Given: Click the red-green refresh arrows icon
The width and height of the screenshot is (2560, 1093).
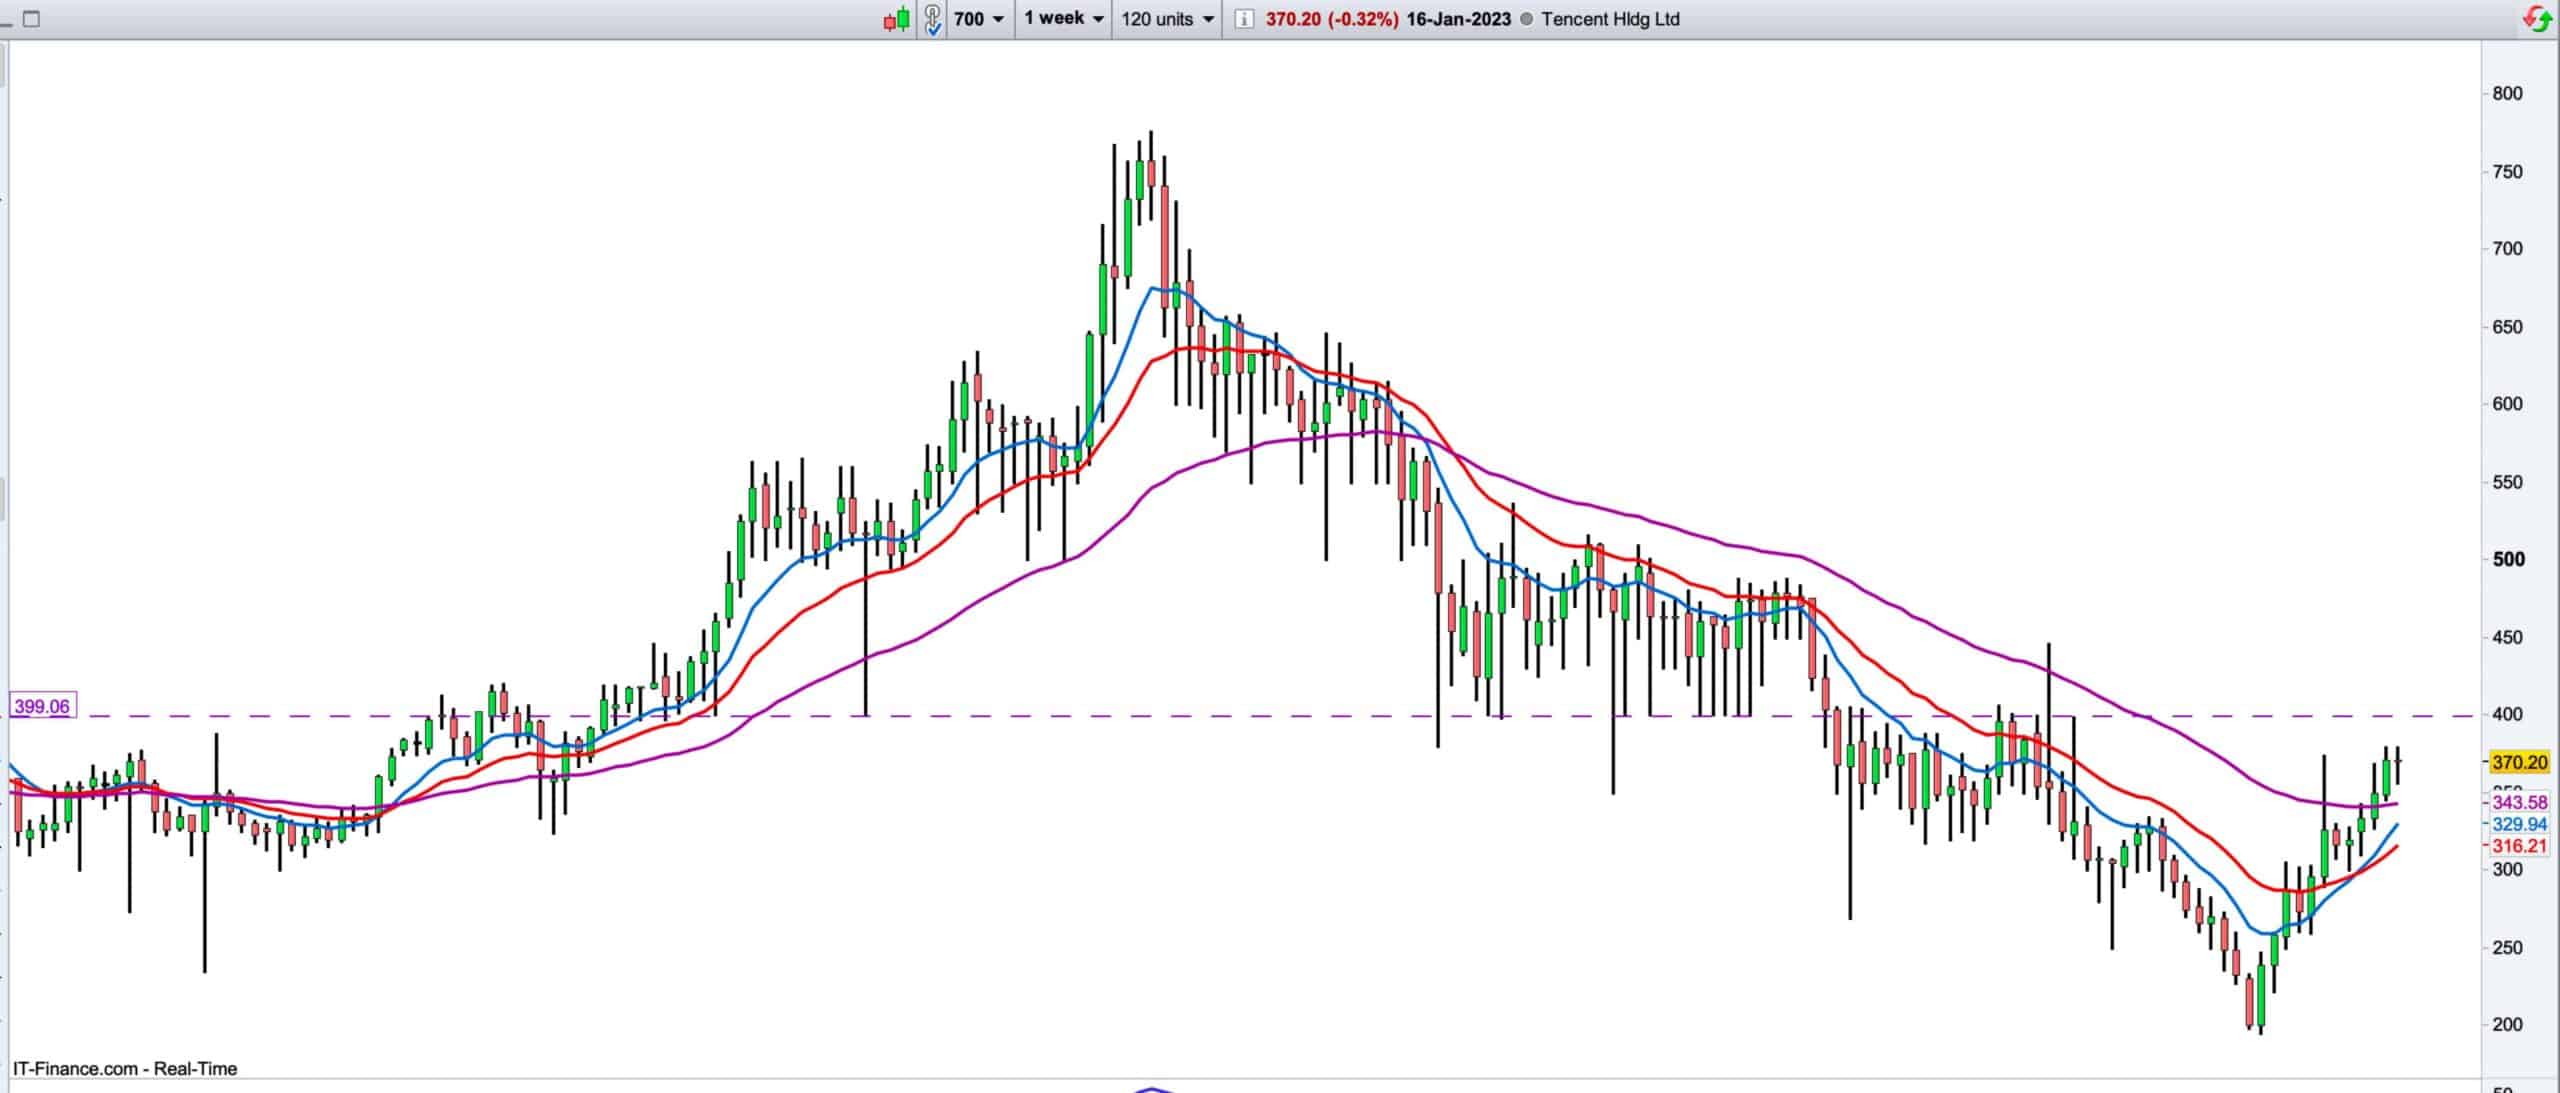Looking at the screenshot, I should [2536, 19].
